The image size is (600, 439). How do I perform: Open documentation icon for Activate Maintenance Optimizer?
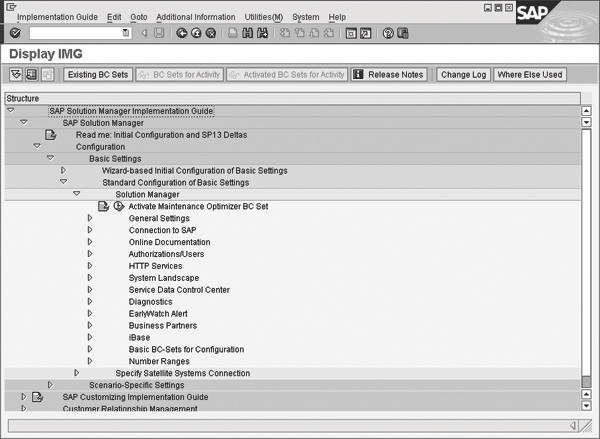click(104, 206)
